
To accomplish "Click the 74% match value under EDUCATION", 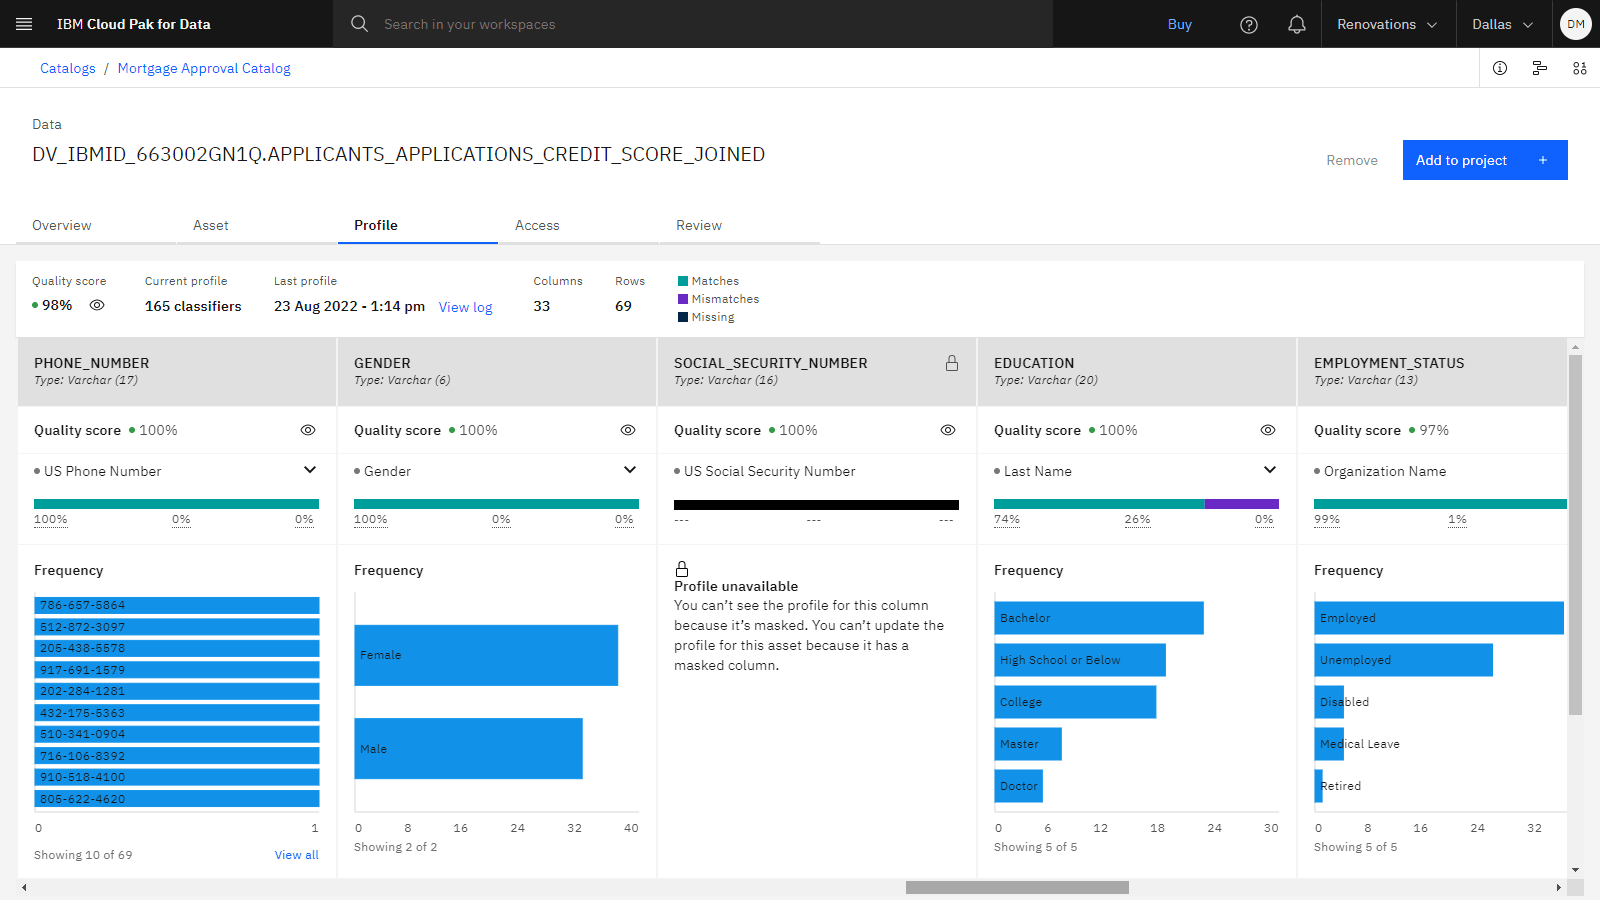I will pos(1007,519).
